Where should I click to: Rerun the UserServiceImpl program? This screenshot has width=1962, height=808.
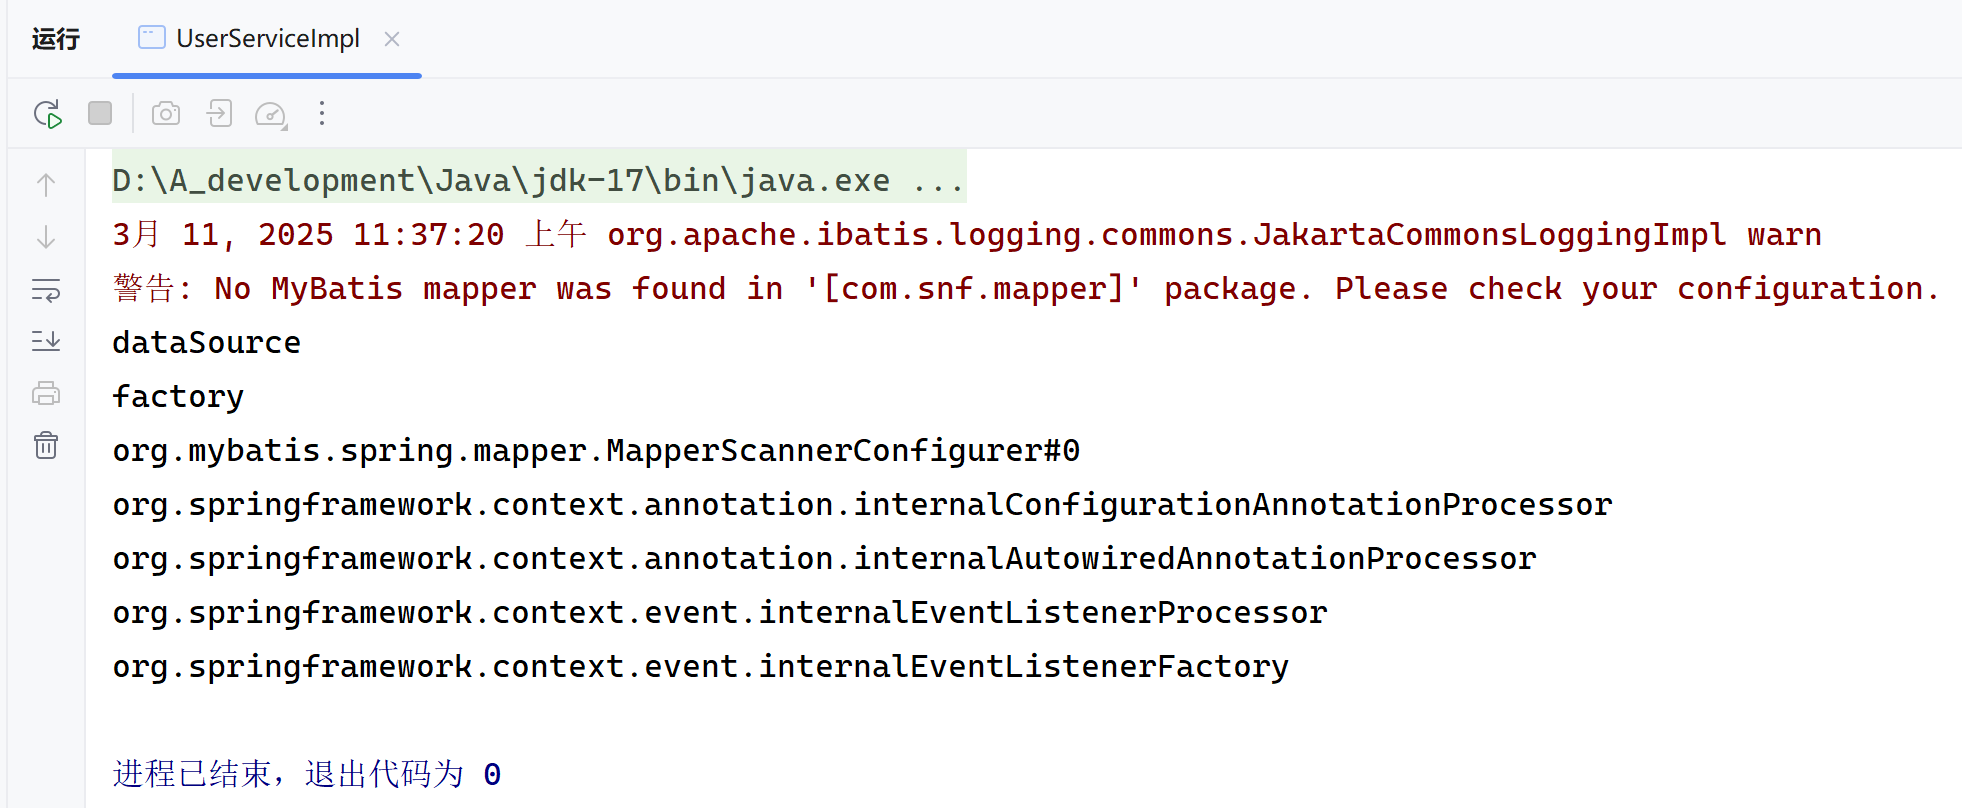click(x=48, y=114)
